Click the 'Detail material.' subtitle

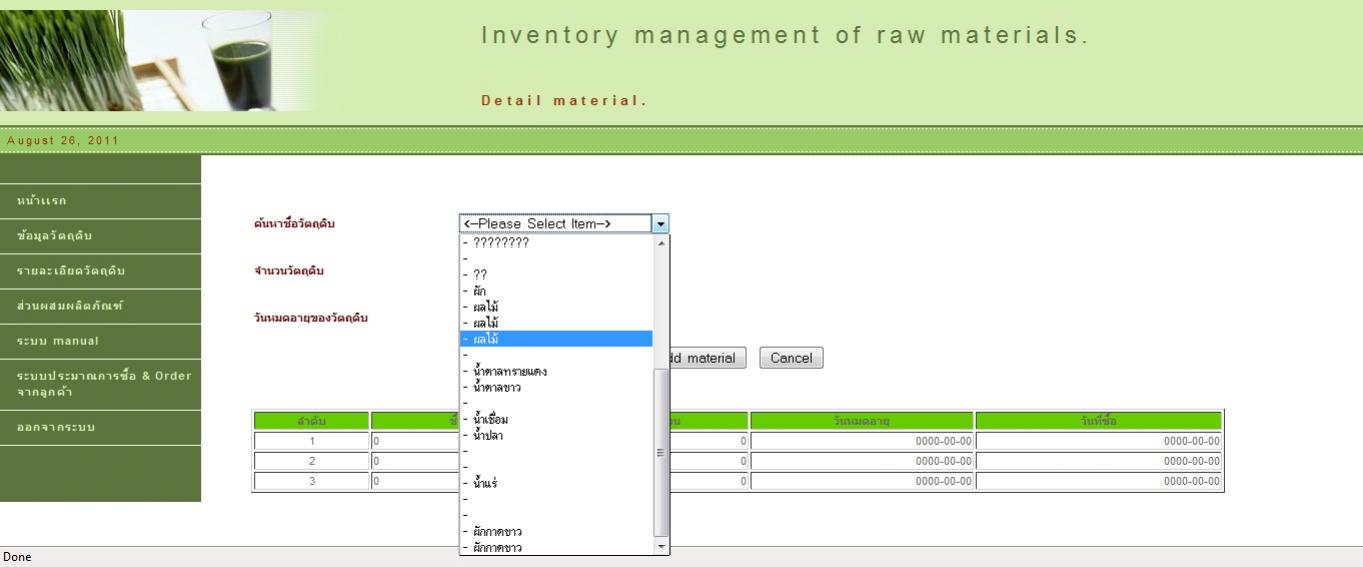pyautogui.click(x=564, y=101)
